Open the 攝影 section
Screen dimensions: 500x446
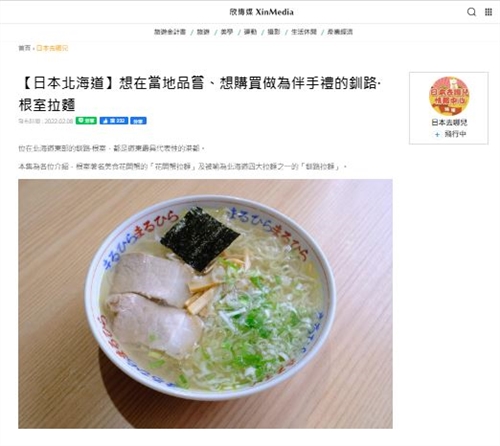[274, 32]
